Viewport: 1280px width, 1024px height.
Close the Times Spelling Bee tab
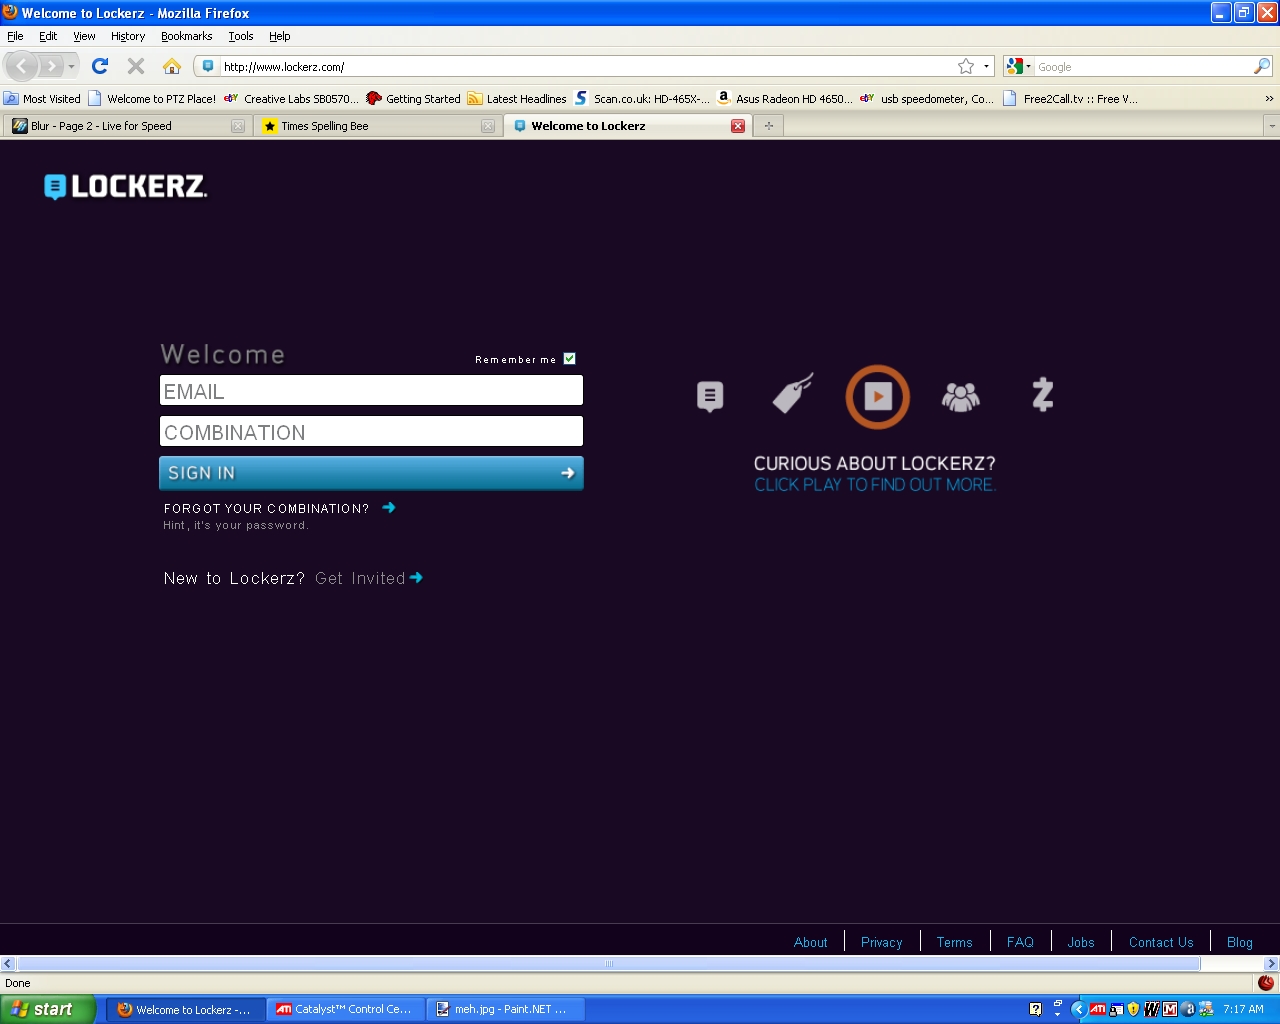[488, 126]
